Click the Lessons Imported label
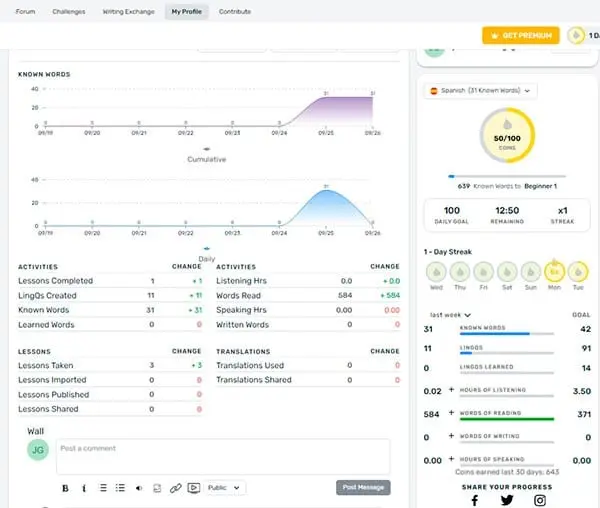The image size is (600, 508). [x=52, y=380]
